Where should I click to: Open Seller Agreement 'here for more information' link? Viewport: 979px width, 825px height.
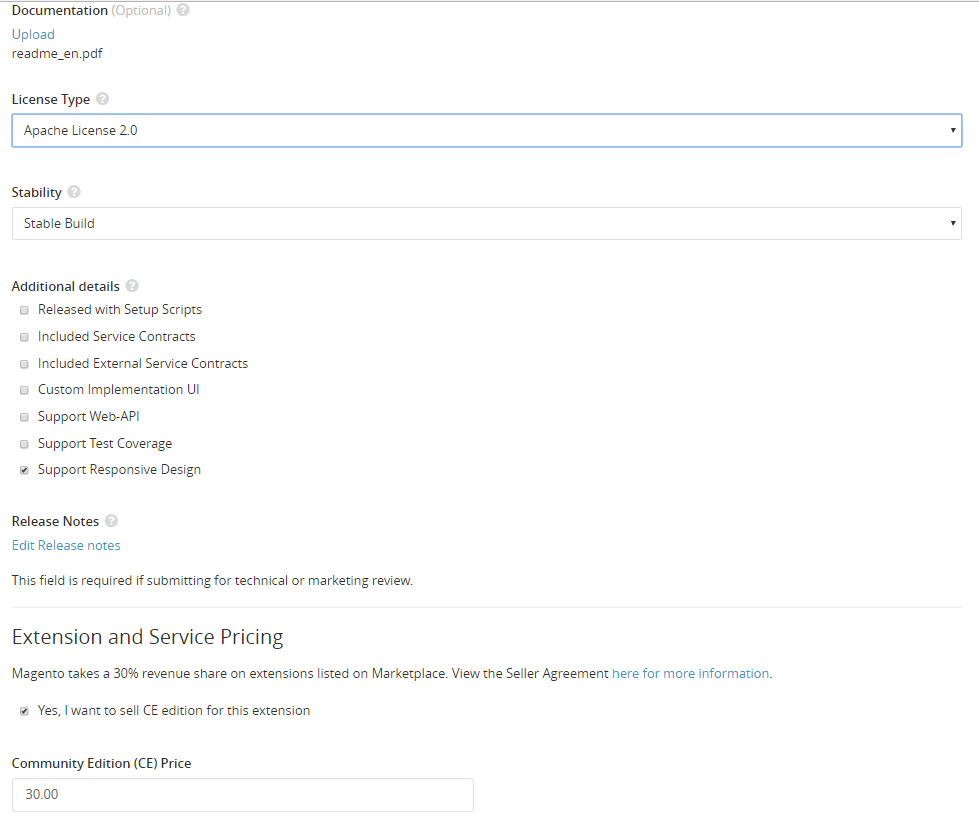(690, 674)
